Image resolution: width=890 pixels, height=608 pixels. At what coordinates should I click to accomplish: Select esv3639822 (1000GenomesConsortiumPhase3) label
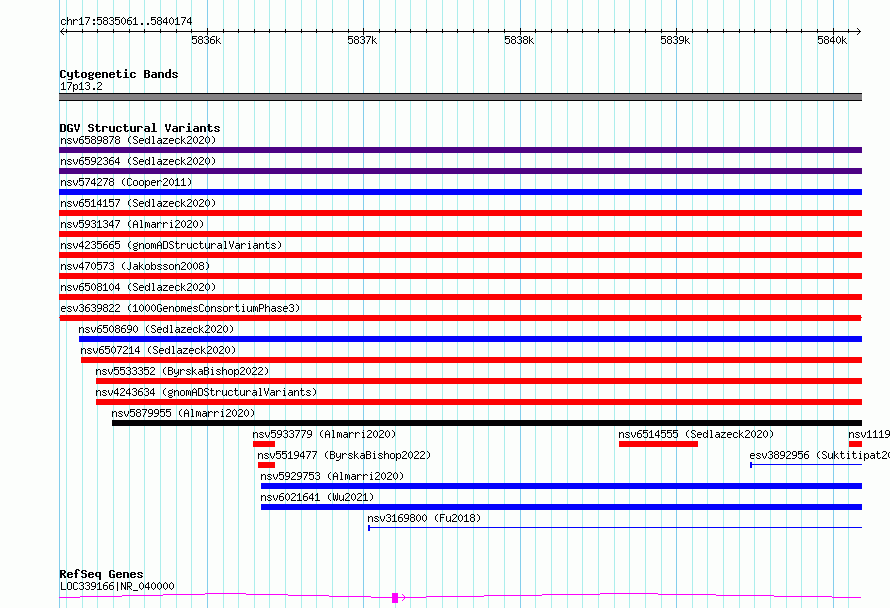click(180, 308)
